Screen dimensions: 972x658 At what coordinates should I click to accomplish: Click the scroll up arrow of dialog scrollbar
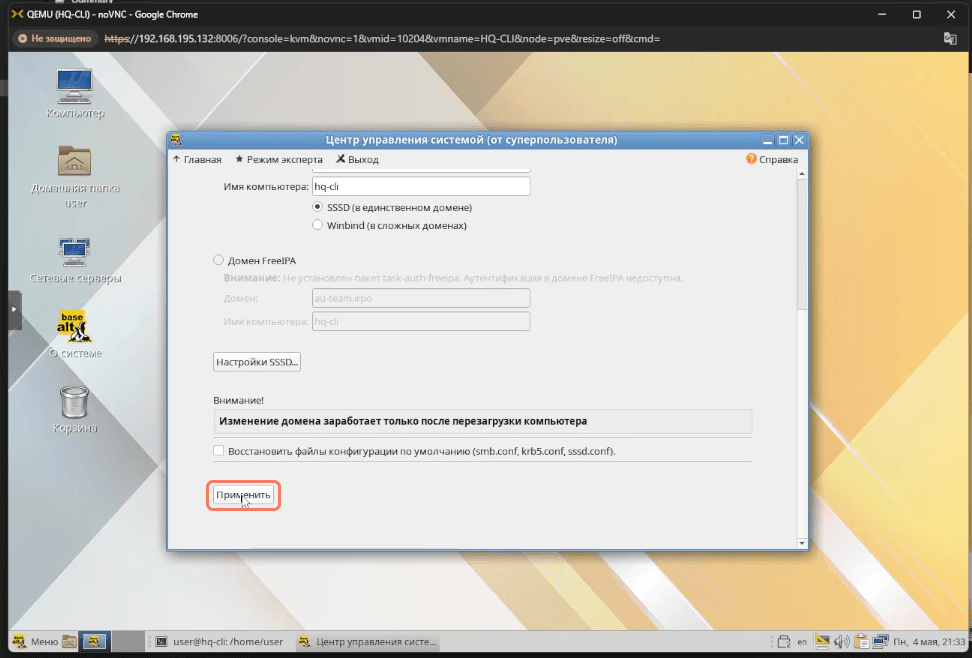click(802, 174)
